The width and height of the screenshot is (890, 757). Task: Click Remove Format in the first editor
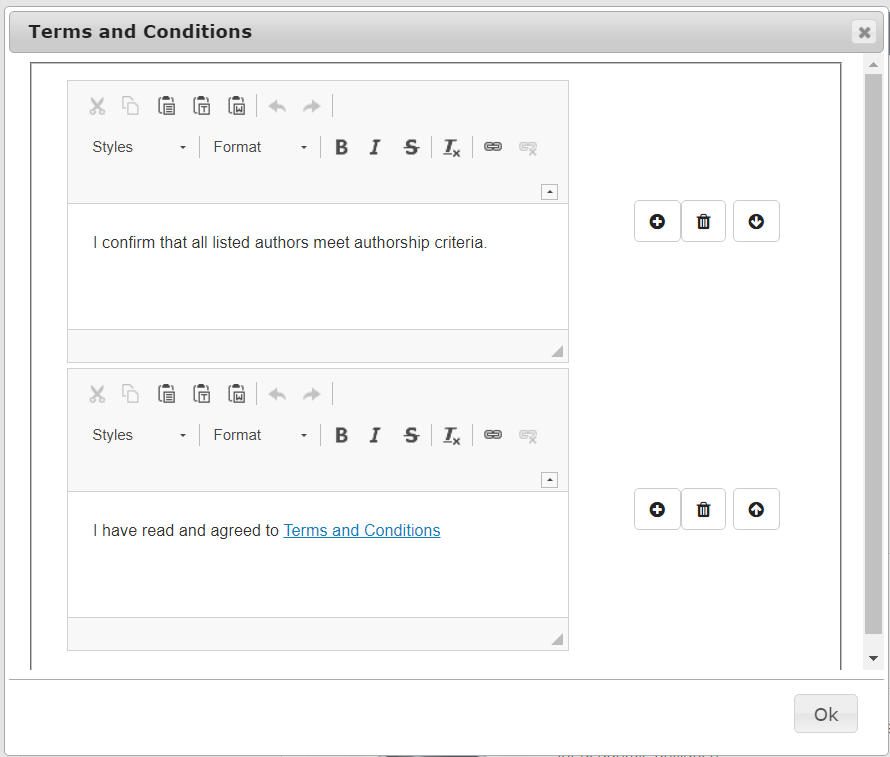451,147
